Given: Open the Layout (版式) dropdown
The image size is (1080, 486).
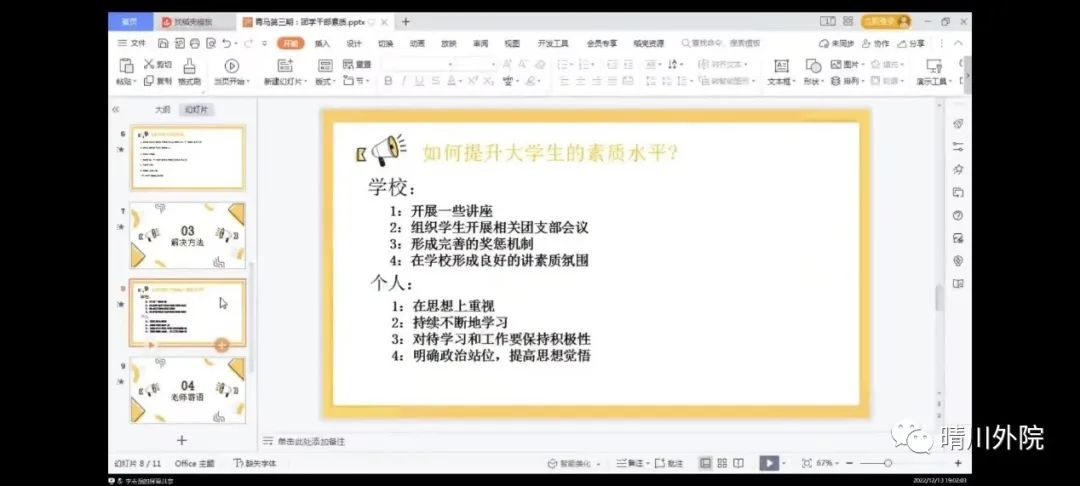Looking at the screenshot, I should click(327, 81).
